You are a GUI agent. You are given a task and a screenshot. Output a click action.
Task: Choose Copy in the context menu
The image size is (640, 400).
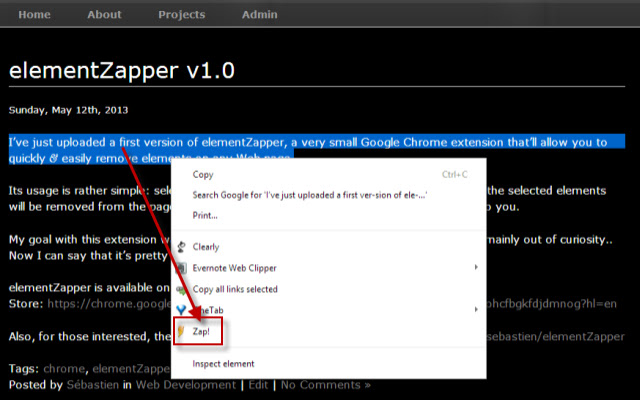pyautogui.click(x=329, y=174)
